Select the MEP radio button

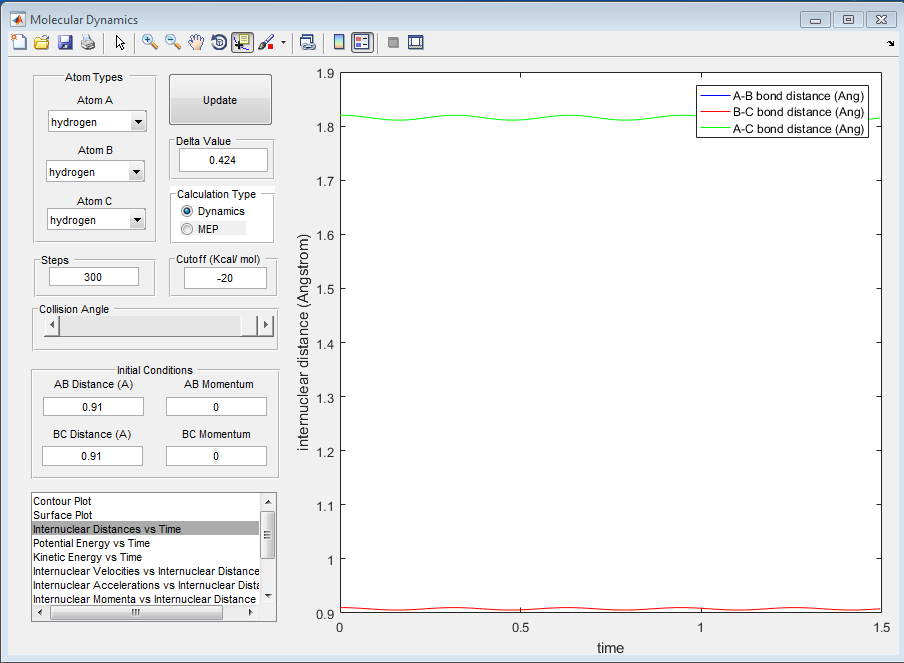point(187,229)
